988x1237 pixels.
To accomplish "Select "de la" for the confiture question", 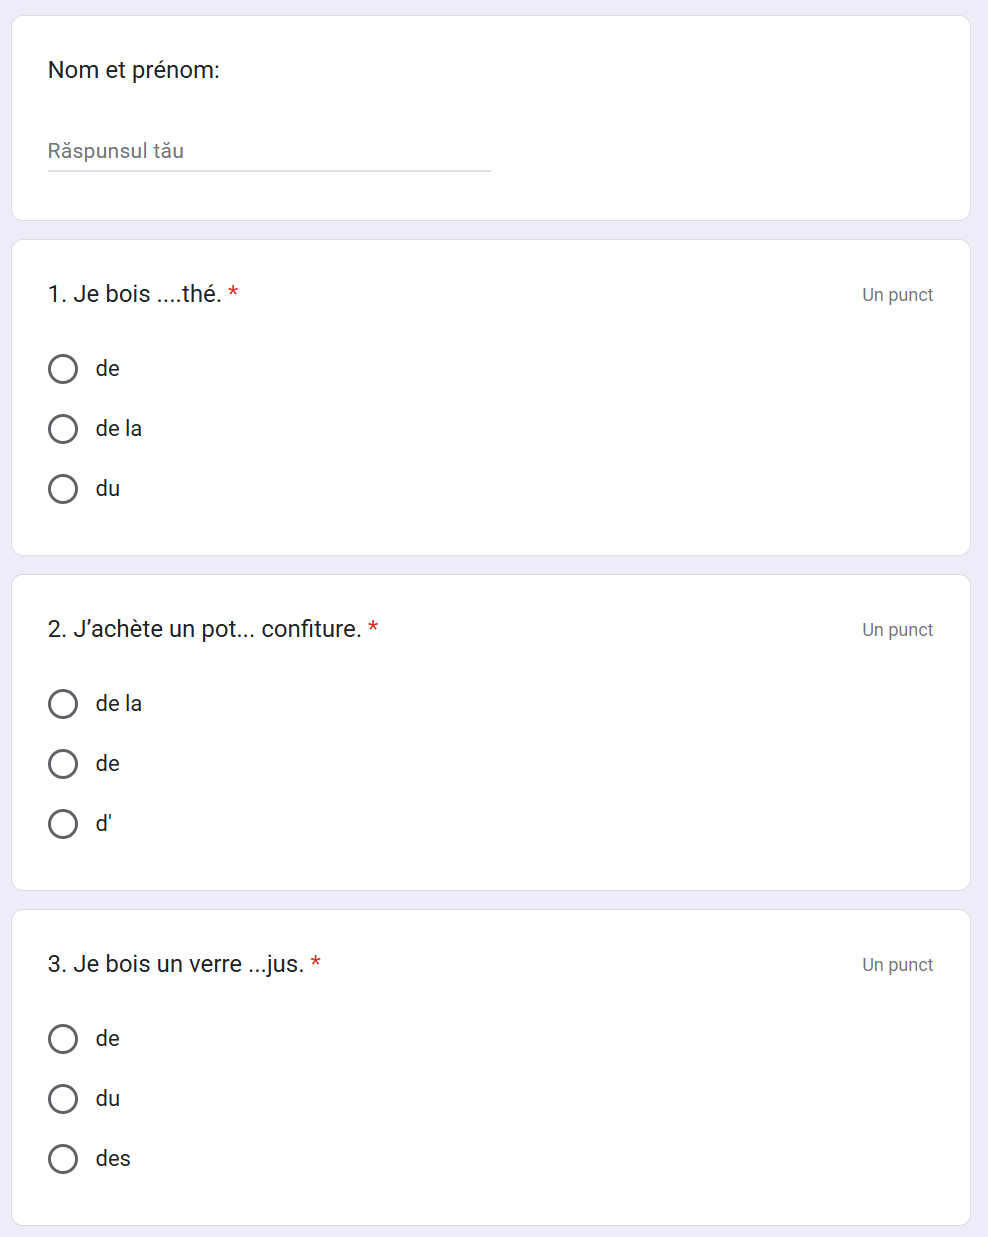I will point(63,704).
